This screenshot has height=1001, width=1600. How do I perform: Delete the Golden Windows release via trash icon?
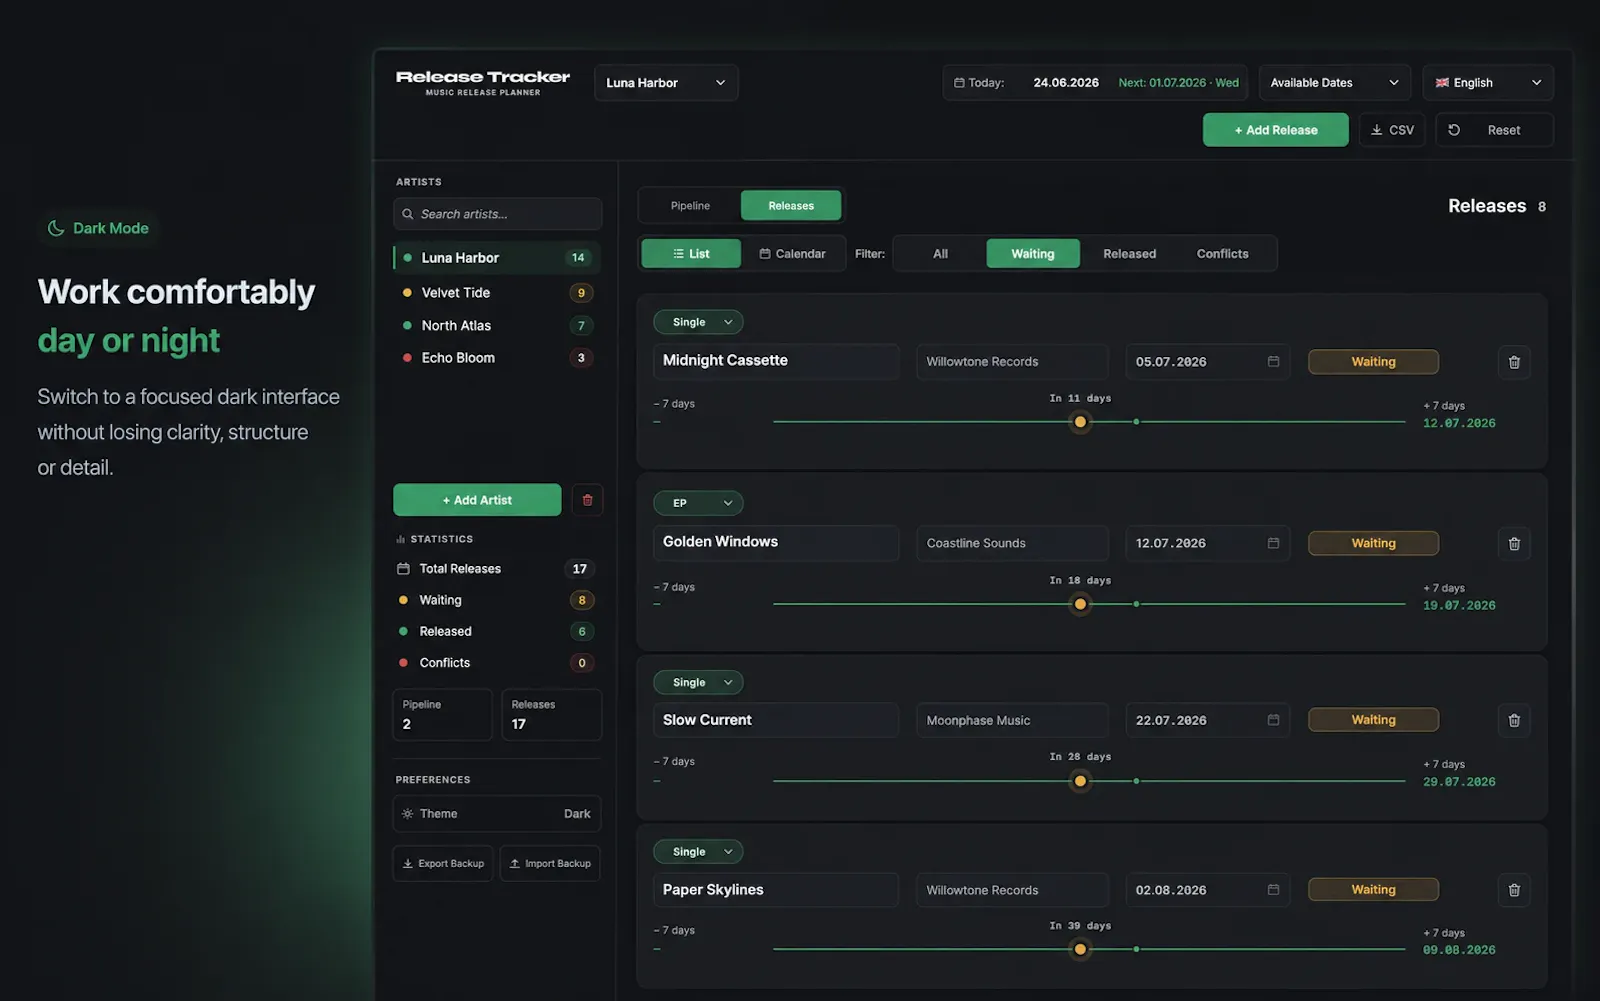(x=1514, y=544)
